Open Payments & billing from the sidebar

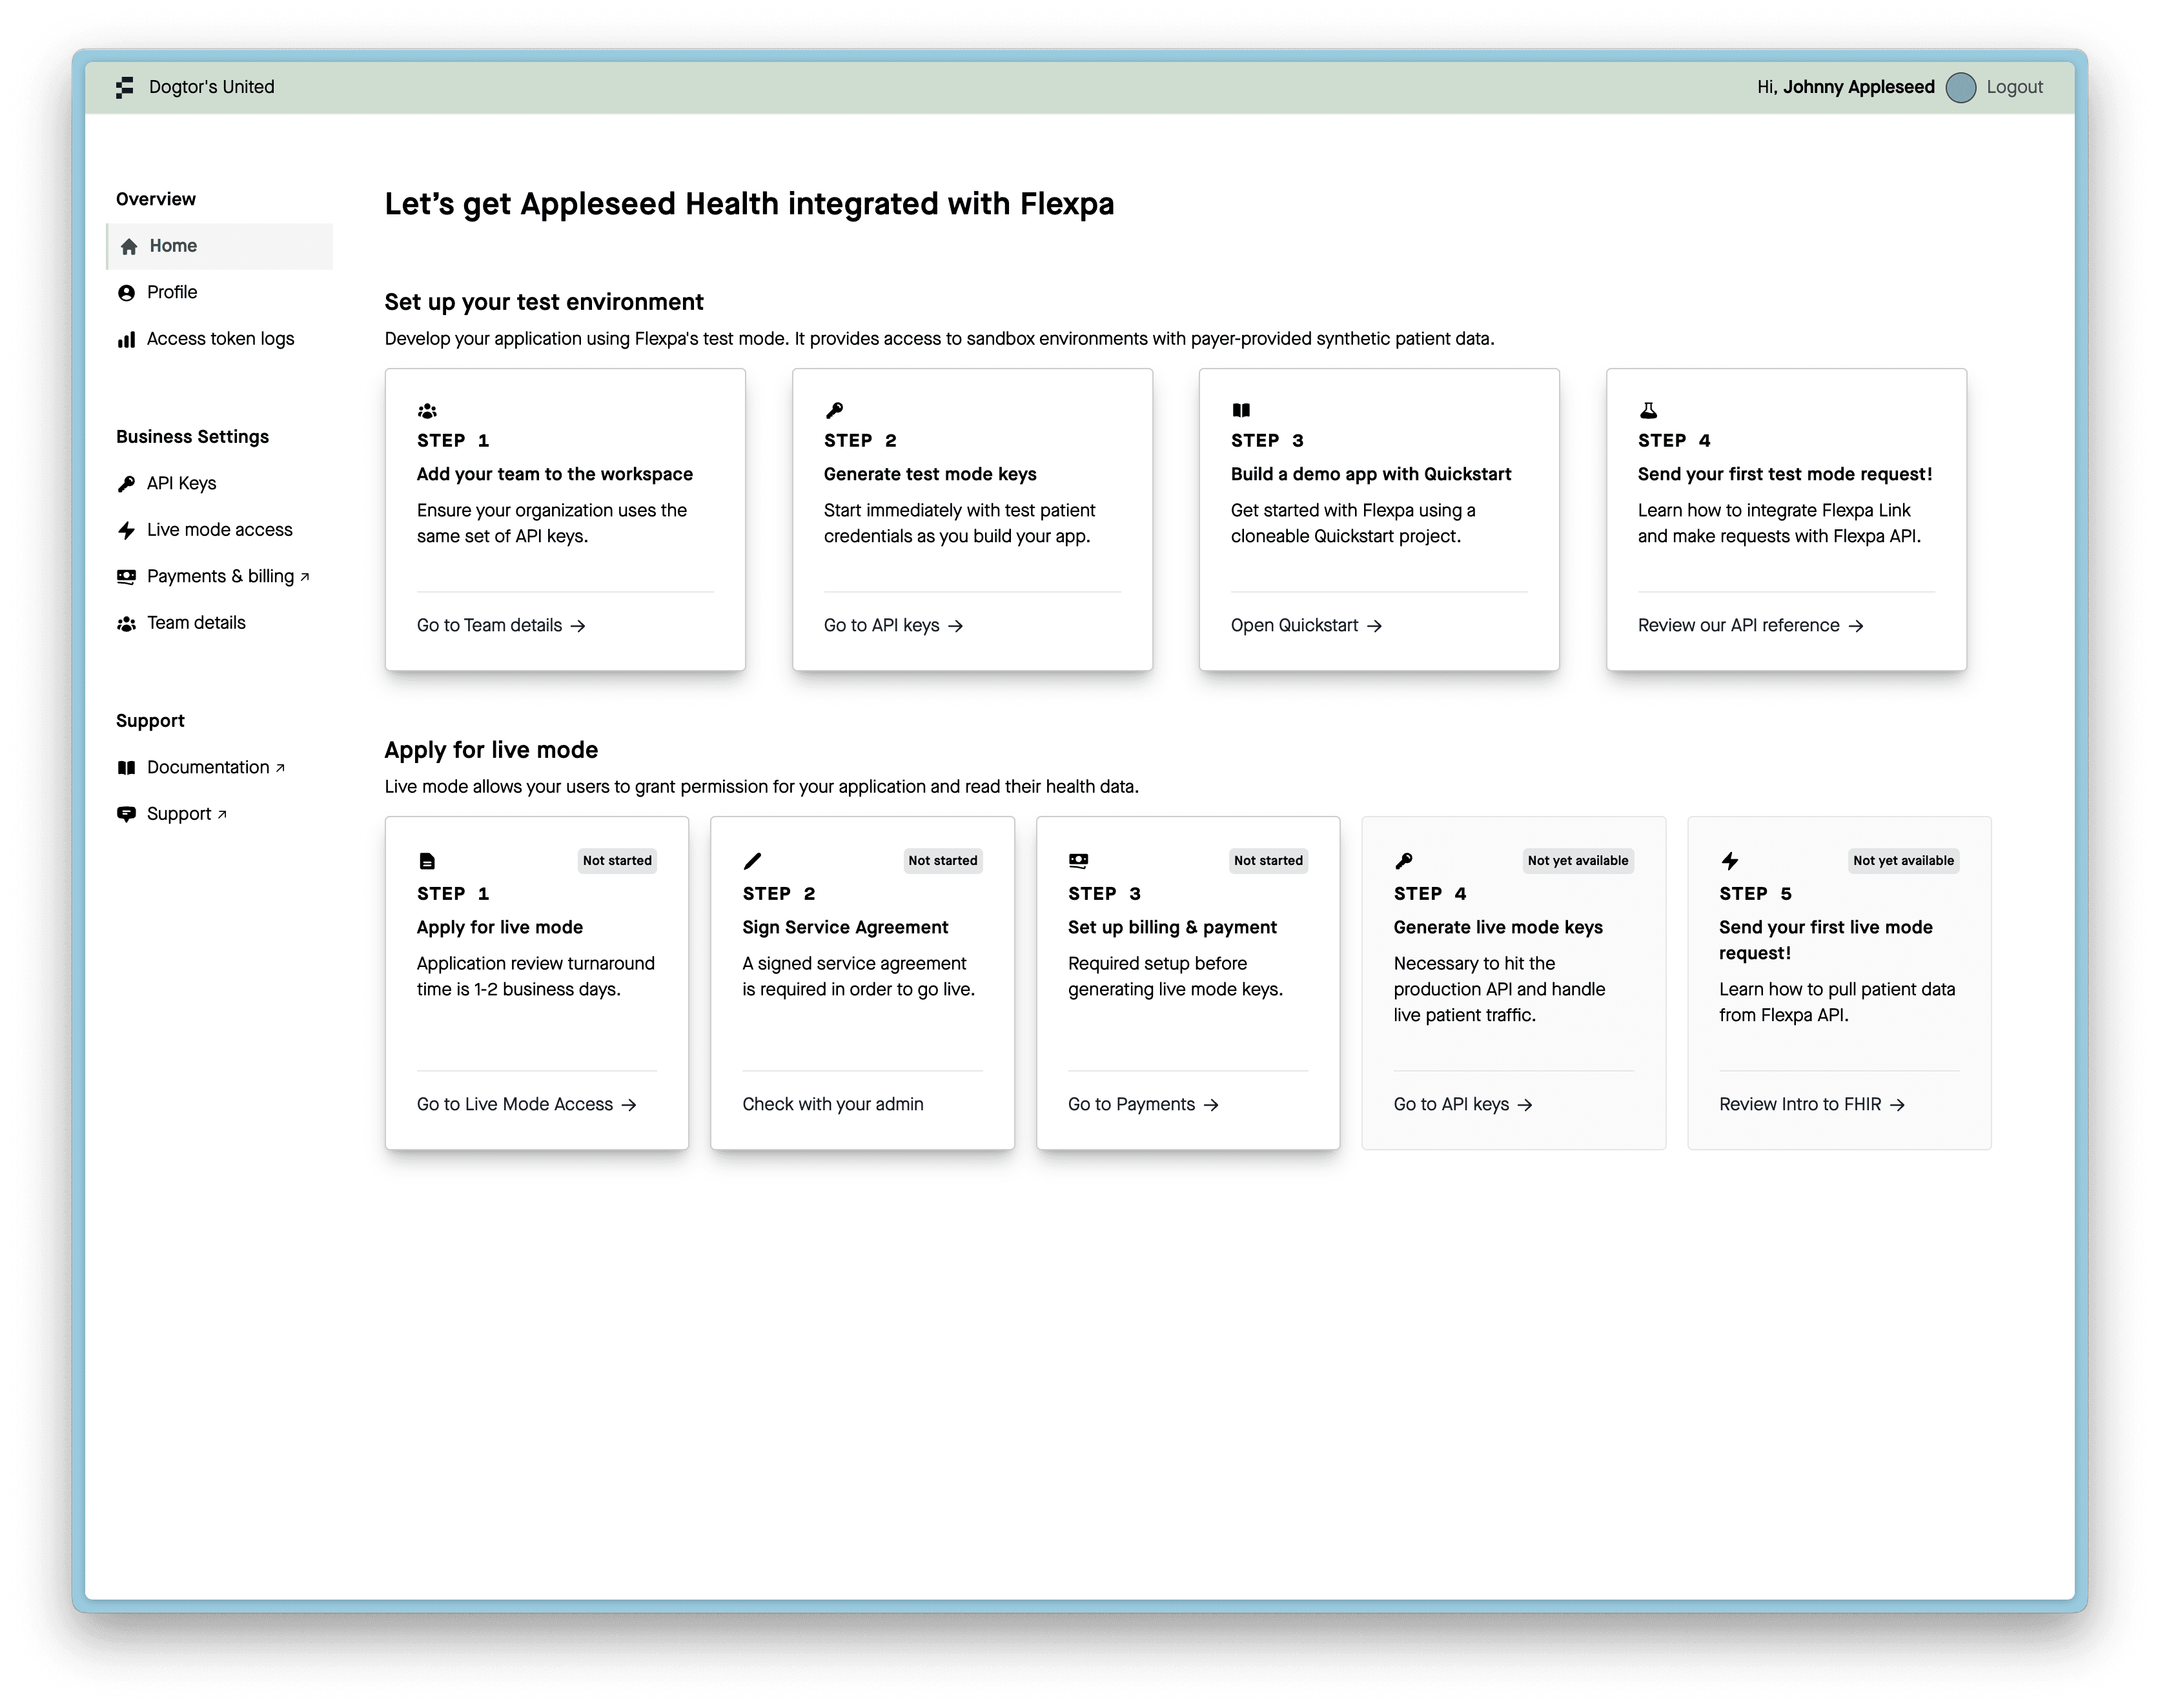click(220, 576)
